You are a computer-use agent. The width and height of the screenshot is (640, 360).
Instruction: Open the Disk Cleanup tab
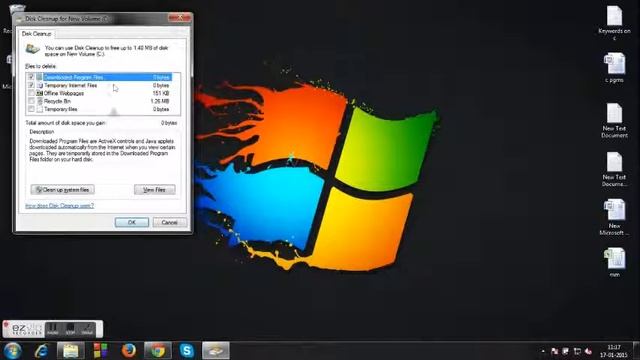point(36,34)
